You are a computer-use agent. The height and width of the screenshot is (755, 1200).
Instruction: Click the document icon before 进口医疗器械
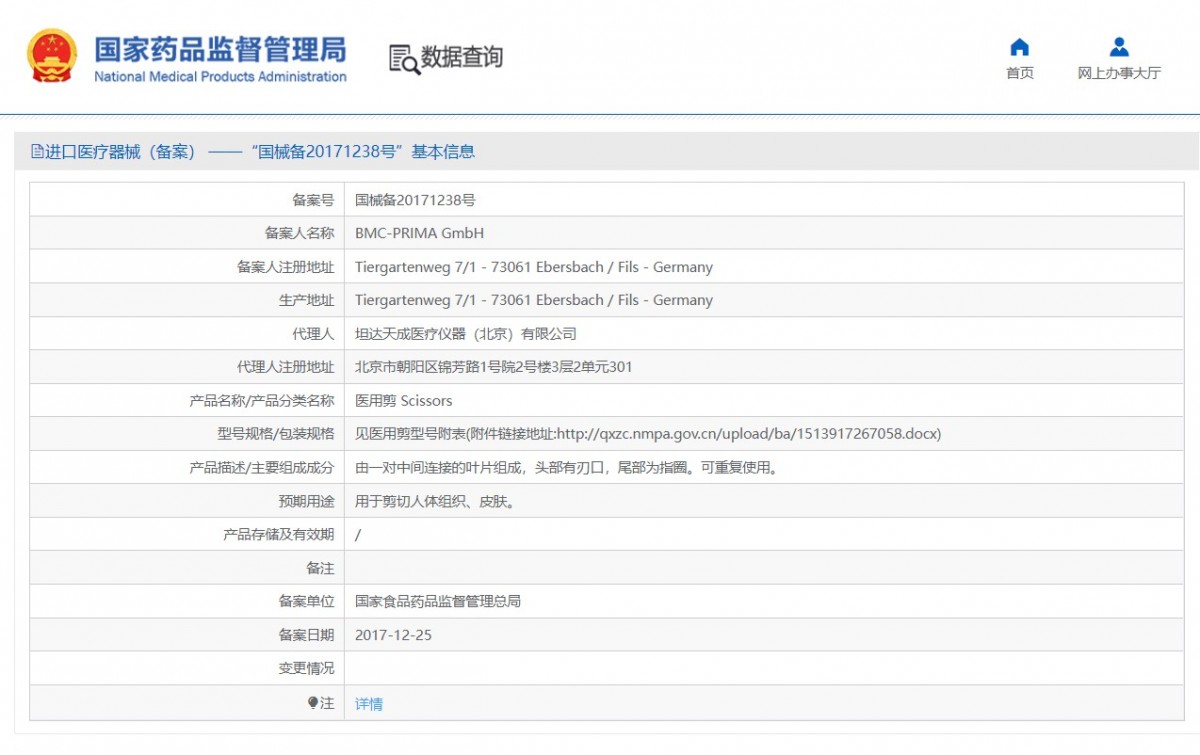[x=37, y=152]
